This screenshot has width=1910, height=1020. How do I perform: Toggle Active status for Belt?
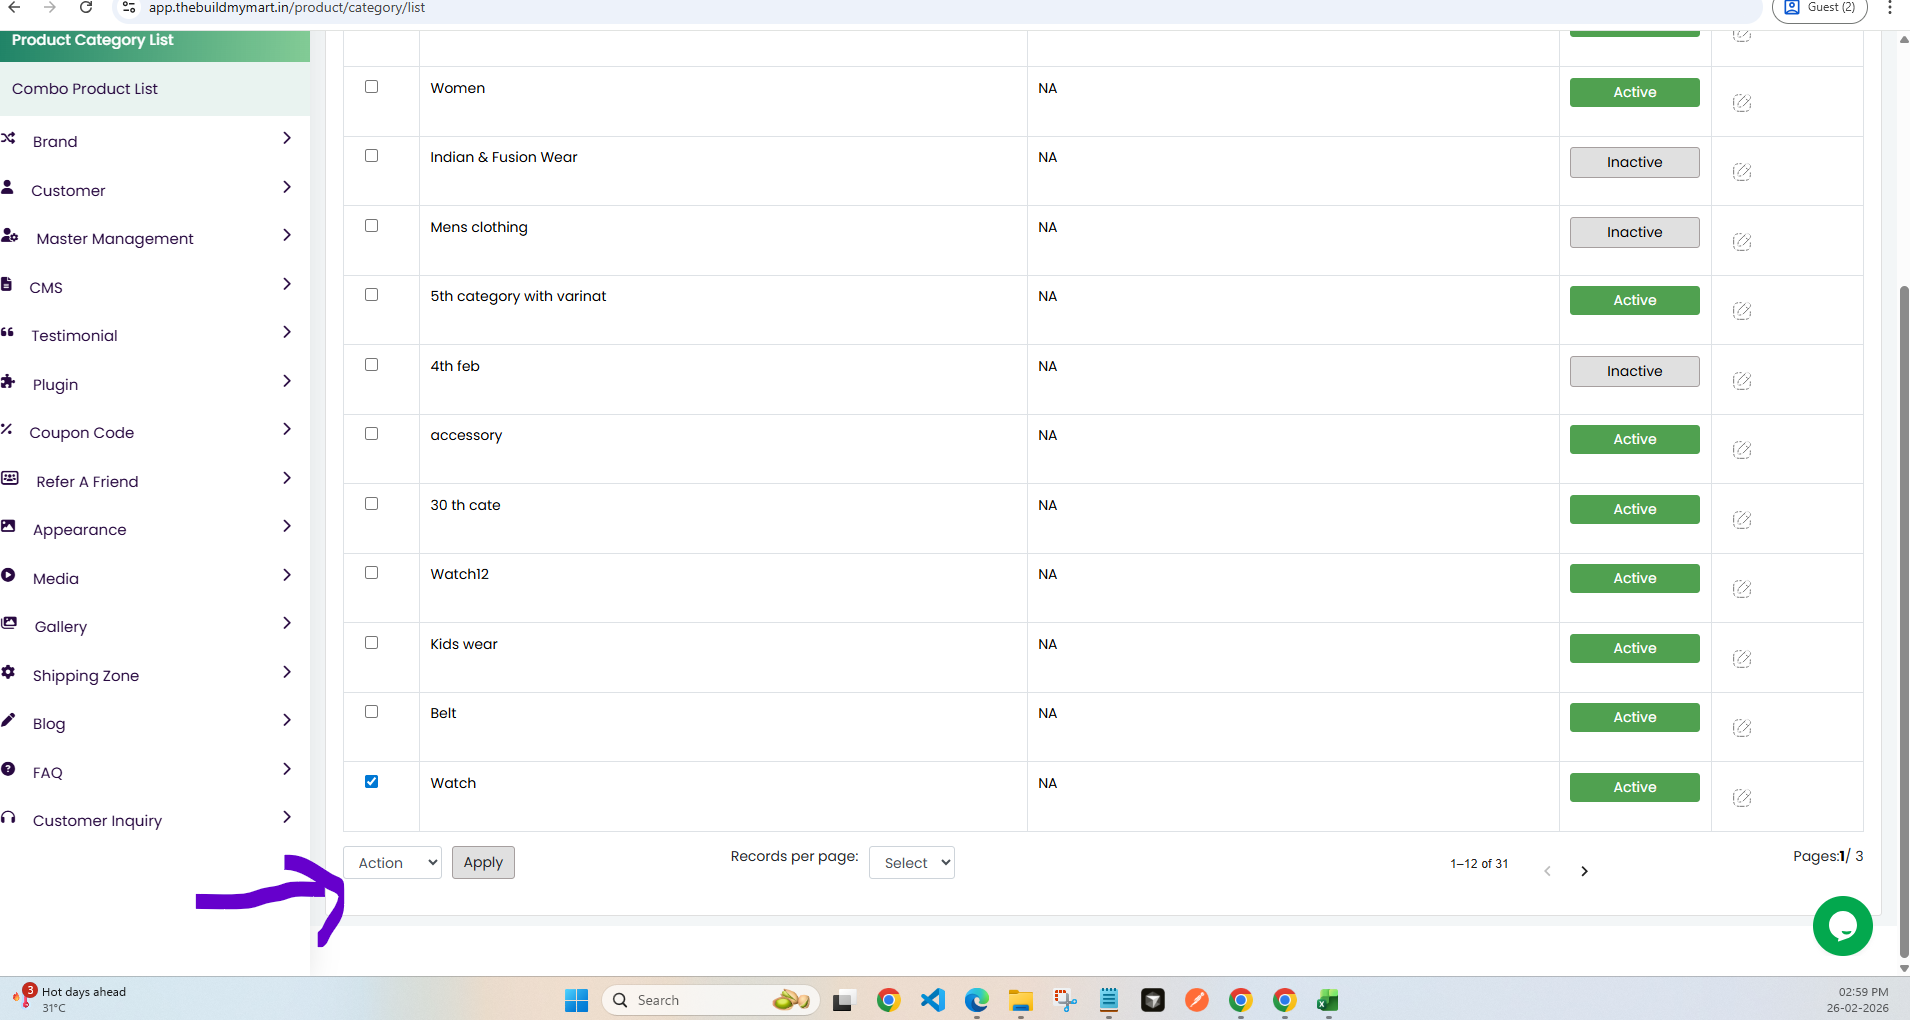tap(1634, 717)
